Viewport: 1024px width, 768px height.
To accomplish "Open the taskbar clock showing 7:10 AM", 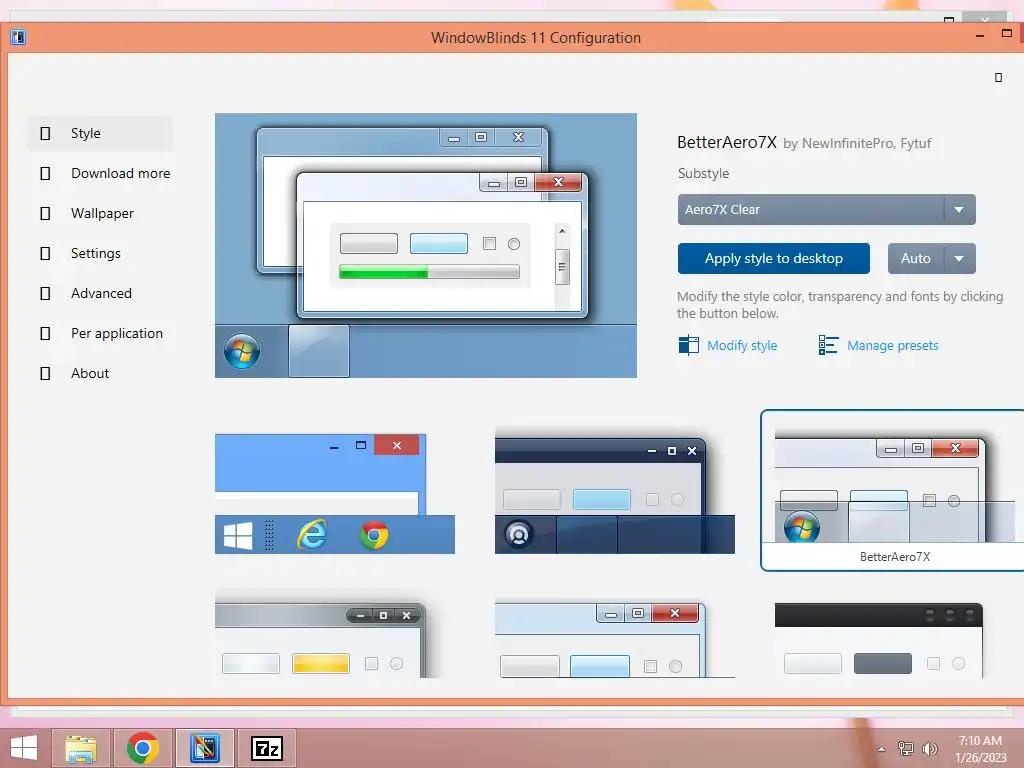I will pyautogui.click(x=980, y=748).
